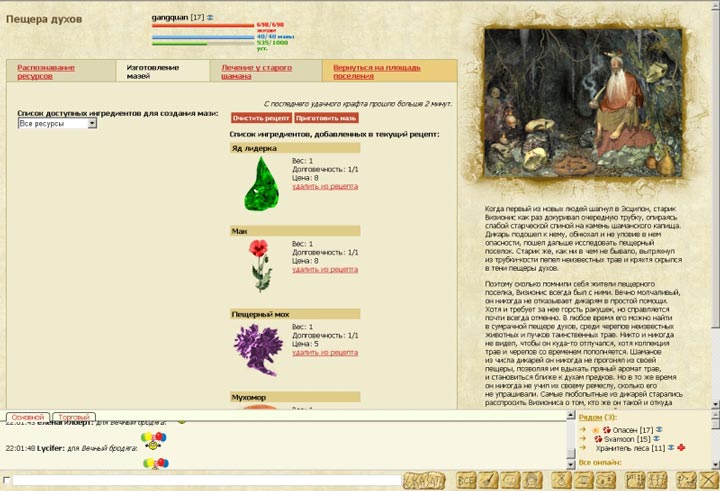Remove Мак via 'удалить из рецепта' link
The image size is (720, 491).
(x=325, y=270)
